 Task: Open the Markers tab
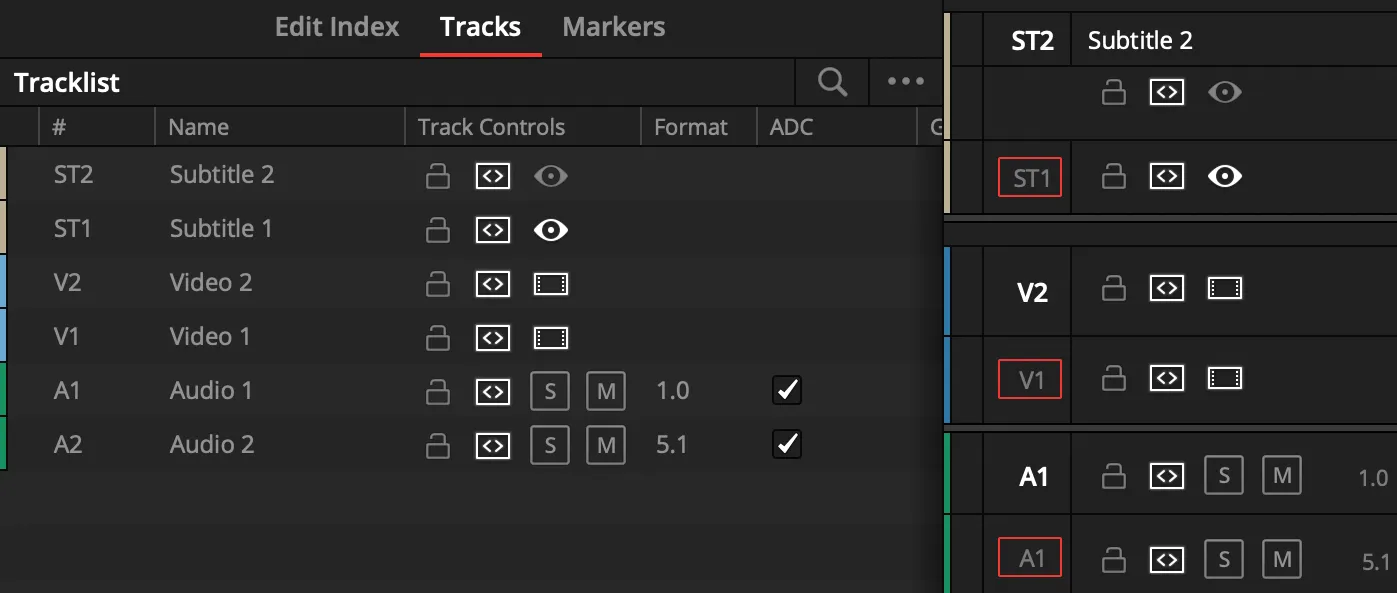[x=614, y=27]
